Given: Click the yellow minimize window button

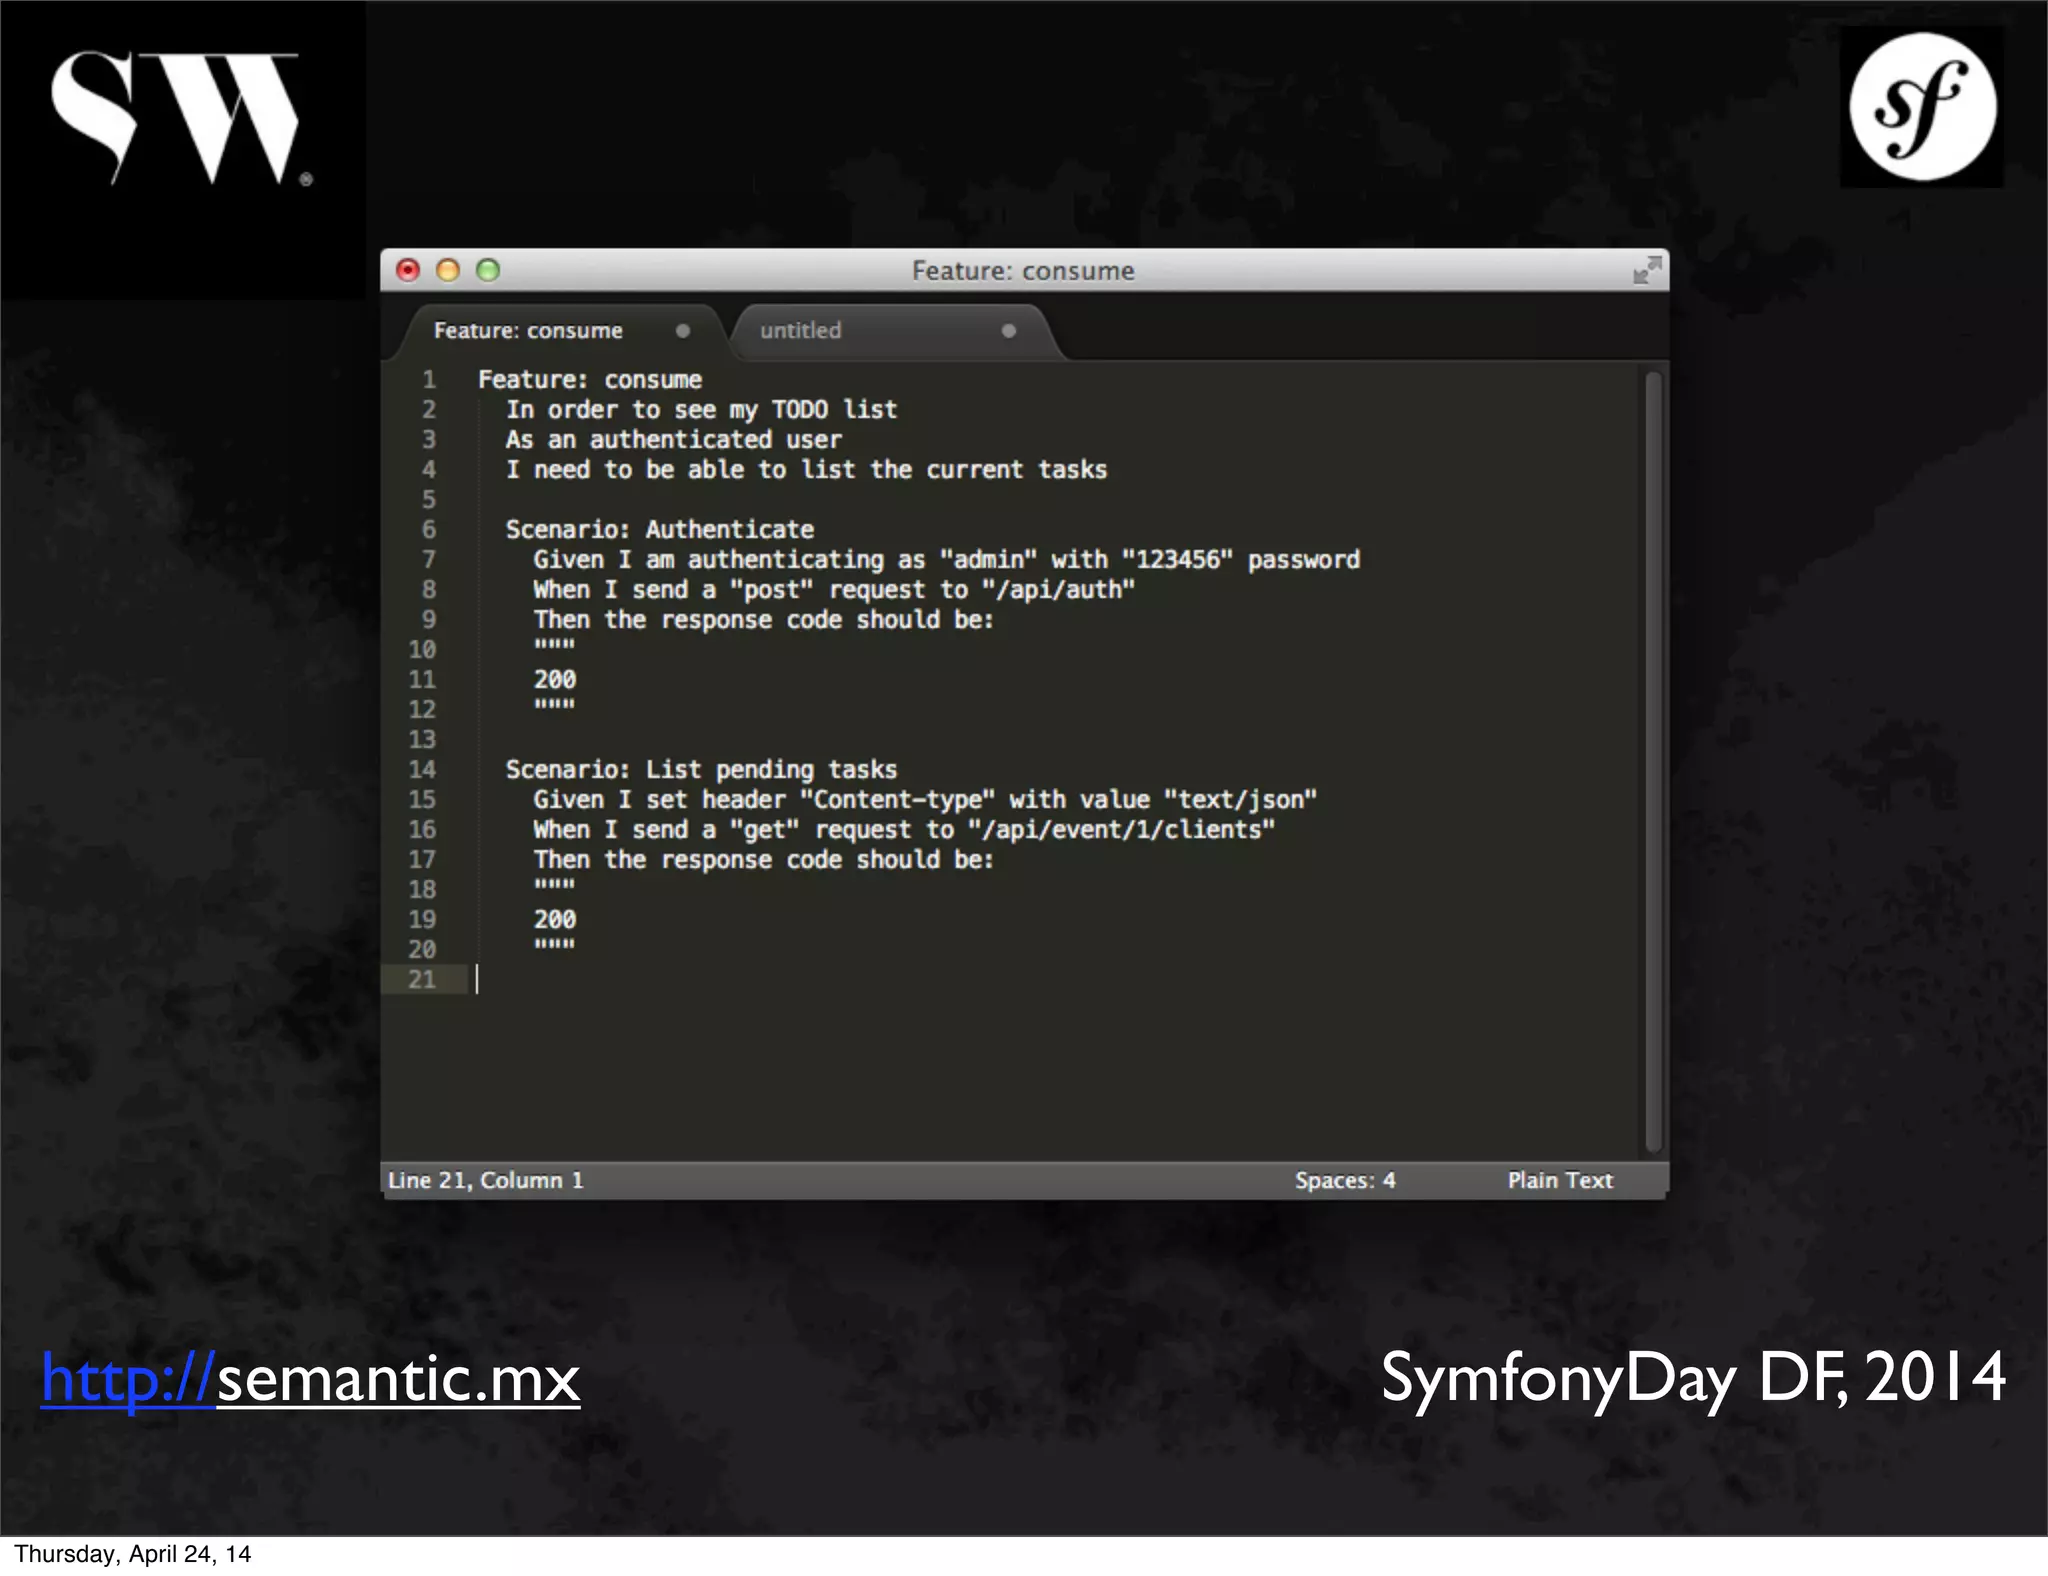Looking at the screenshot, I should pyautogui.click(x=448, y=270).
